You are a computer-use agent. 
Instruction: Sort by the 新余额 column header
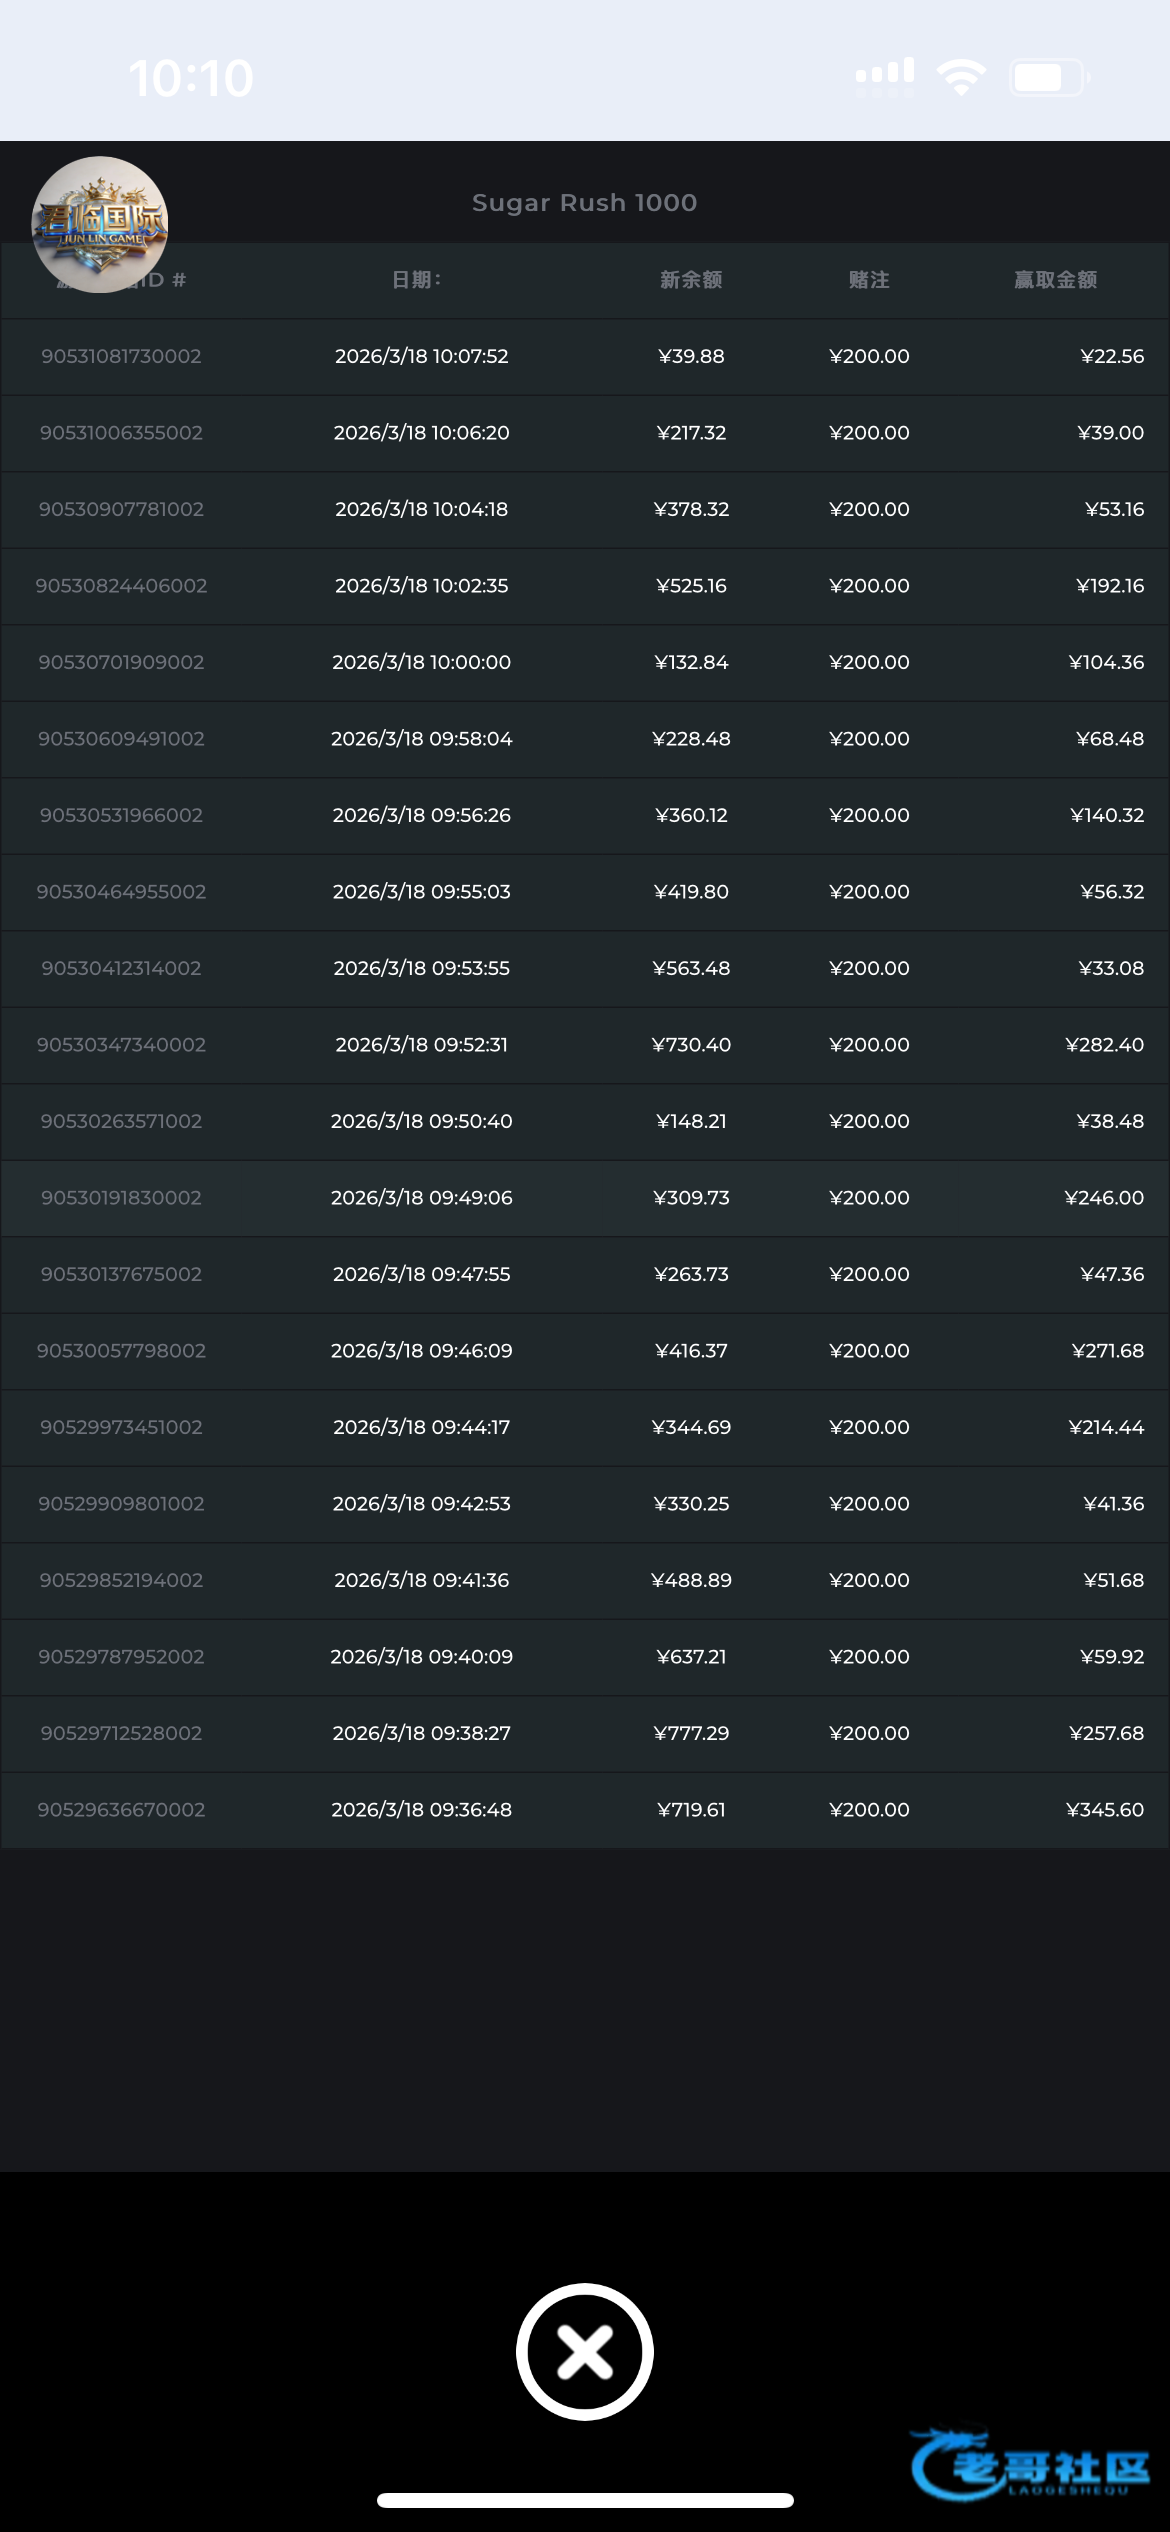[691, 280]
